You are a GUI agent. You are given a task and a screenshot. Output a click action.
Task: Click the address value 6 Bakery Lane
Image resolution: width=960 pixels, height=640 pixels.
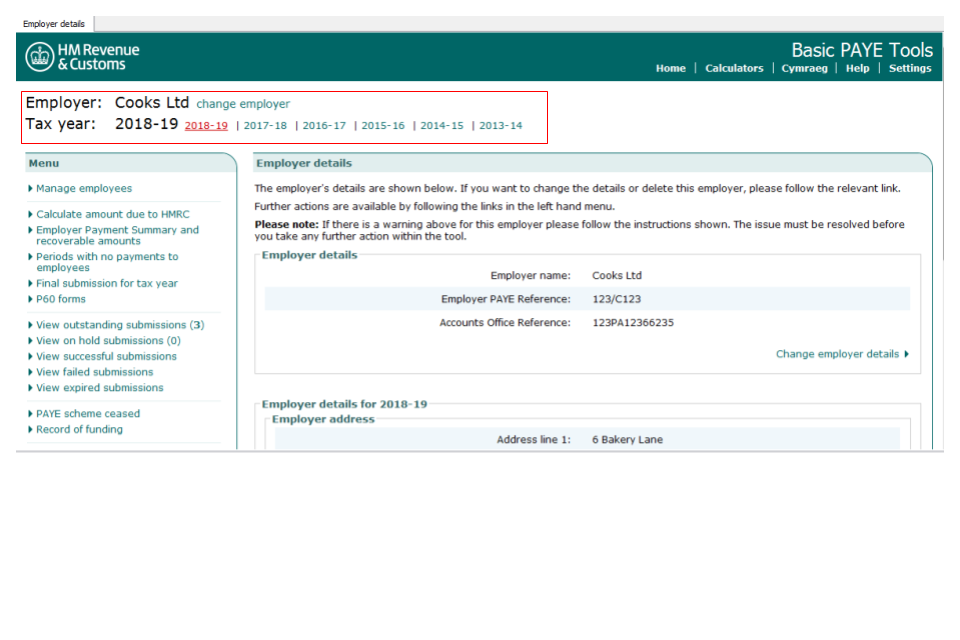click(x=627, y=440)
